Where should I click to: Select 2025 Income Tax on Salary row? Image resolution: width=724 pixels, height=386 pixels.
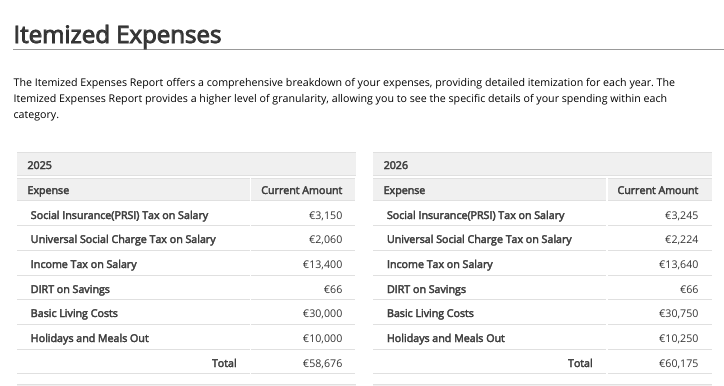coord(186,264)
